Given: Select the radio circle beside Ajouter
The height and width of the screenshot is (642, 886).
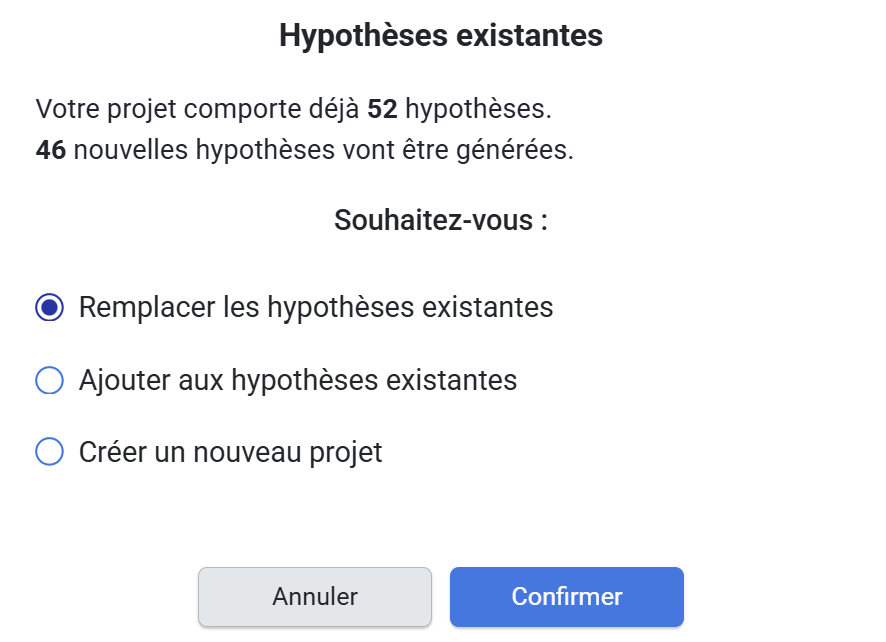Looking at the screenshot, I should pyautogui.click(x=49, y=381).
